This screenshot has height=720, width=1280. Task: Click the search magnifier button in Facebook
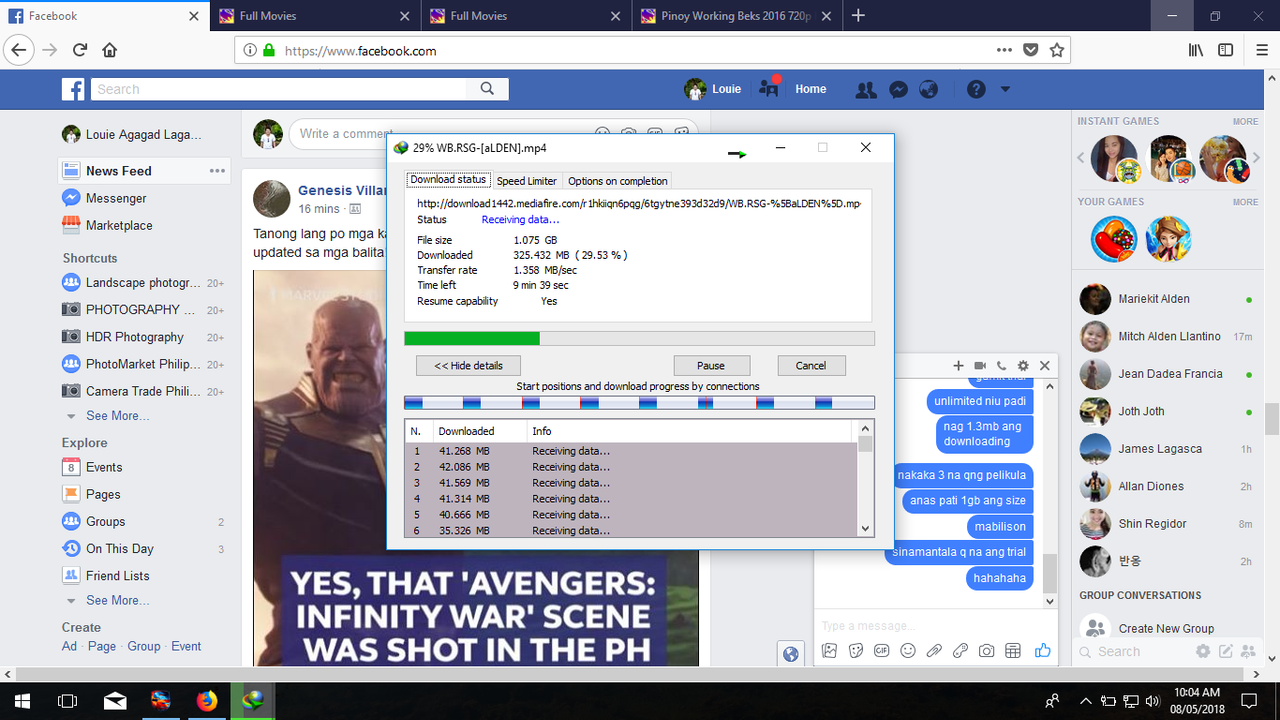coord(487,89)
